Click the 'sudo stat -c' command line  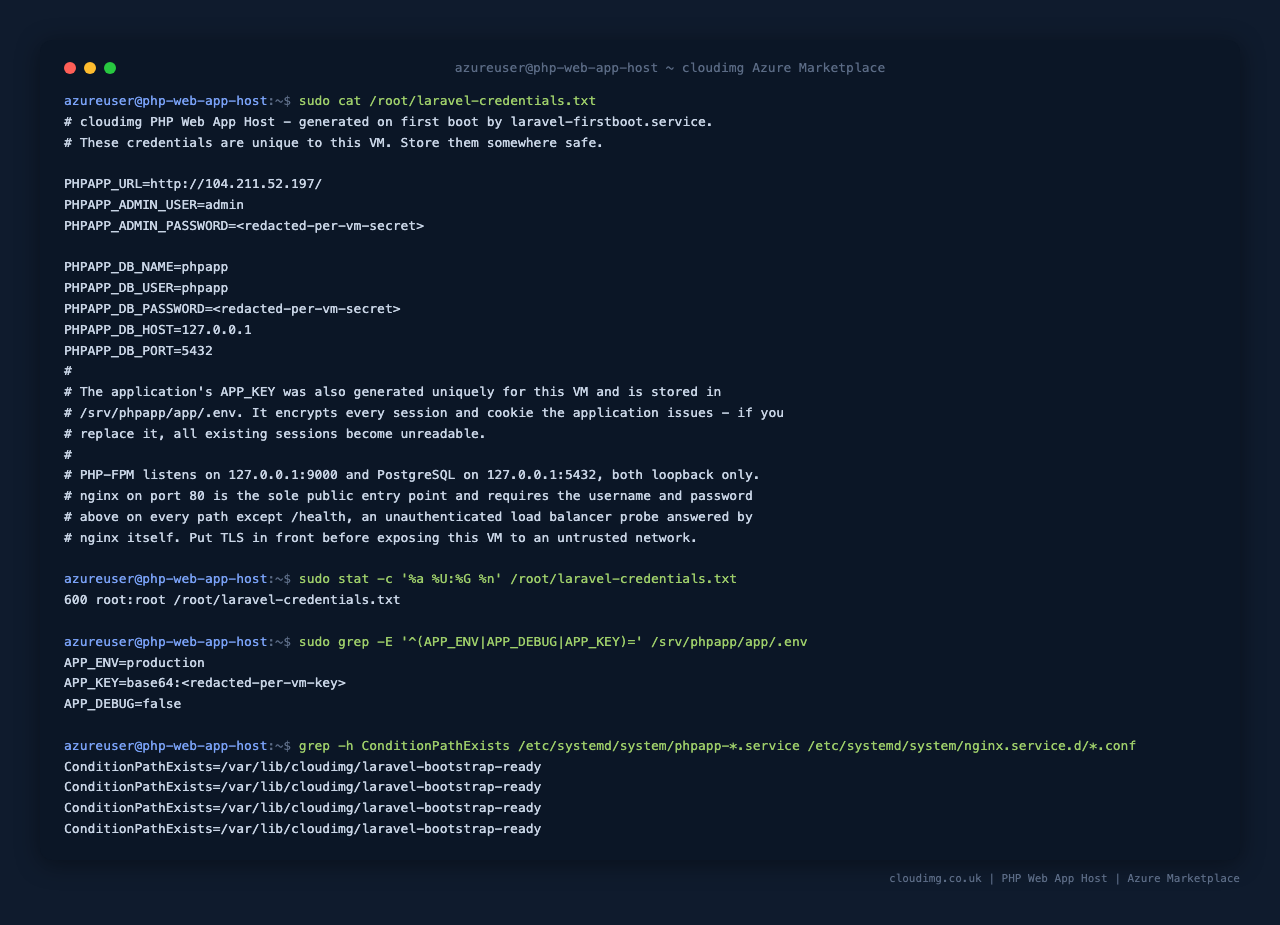pyautogui.click(x=518, y=579)
